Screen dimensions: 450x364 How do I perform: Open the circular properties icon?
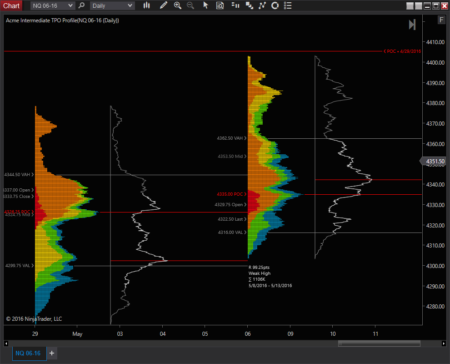click(x=275, y=5)
